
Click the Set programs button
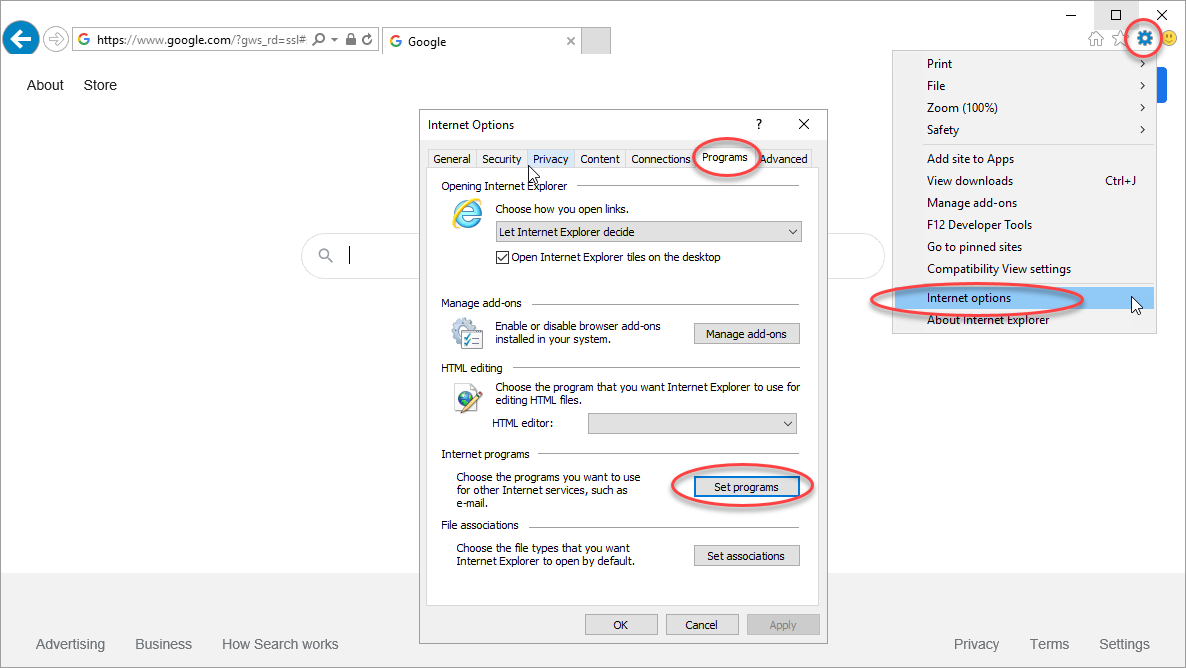coord(747,487)
